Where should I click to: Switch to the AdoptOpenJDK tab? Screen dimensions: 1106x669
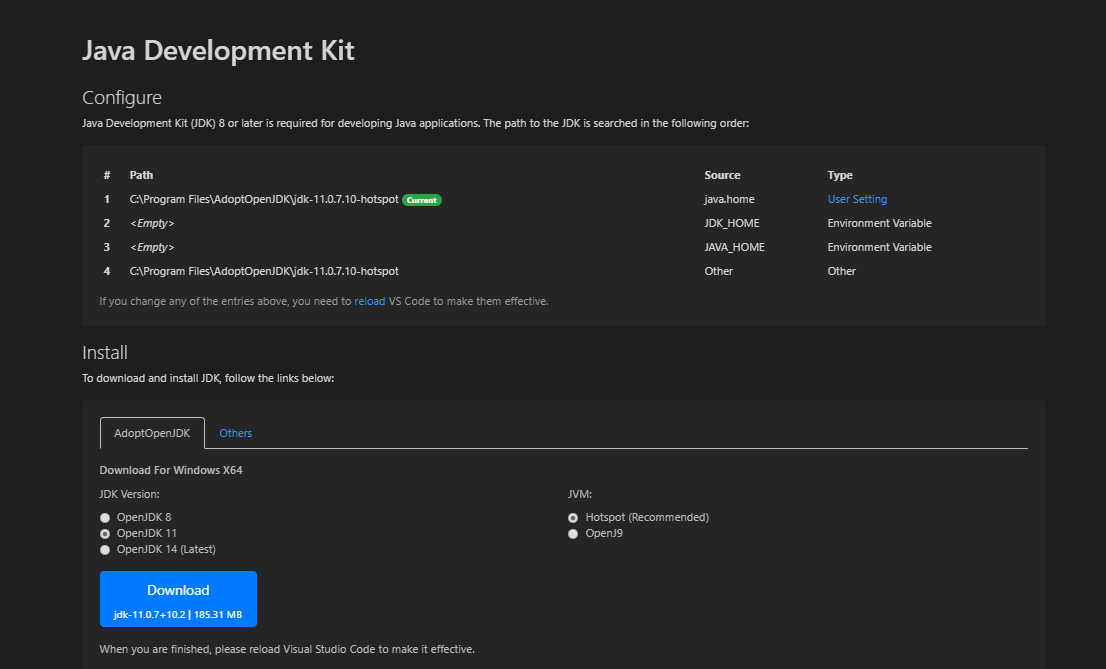coord(152,433)
